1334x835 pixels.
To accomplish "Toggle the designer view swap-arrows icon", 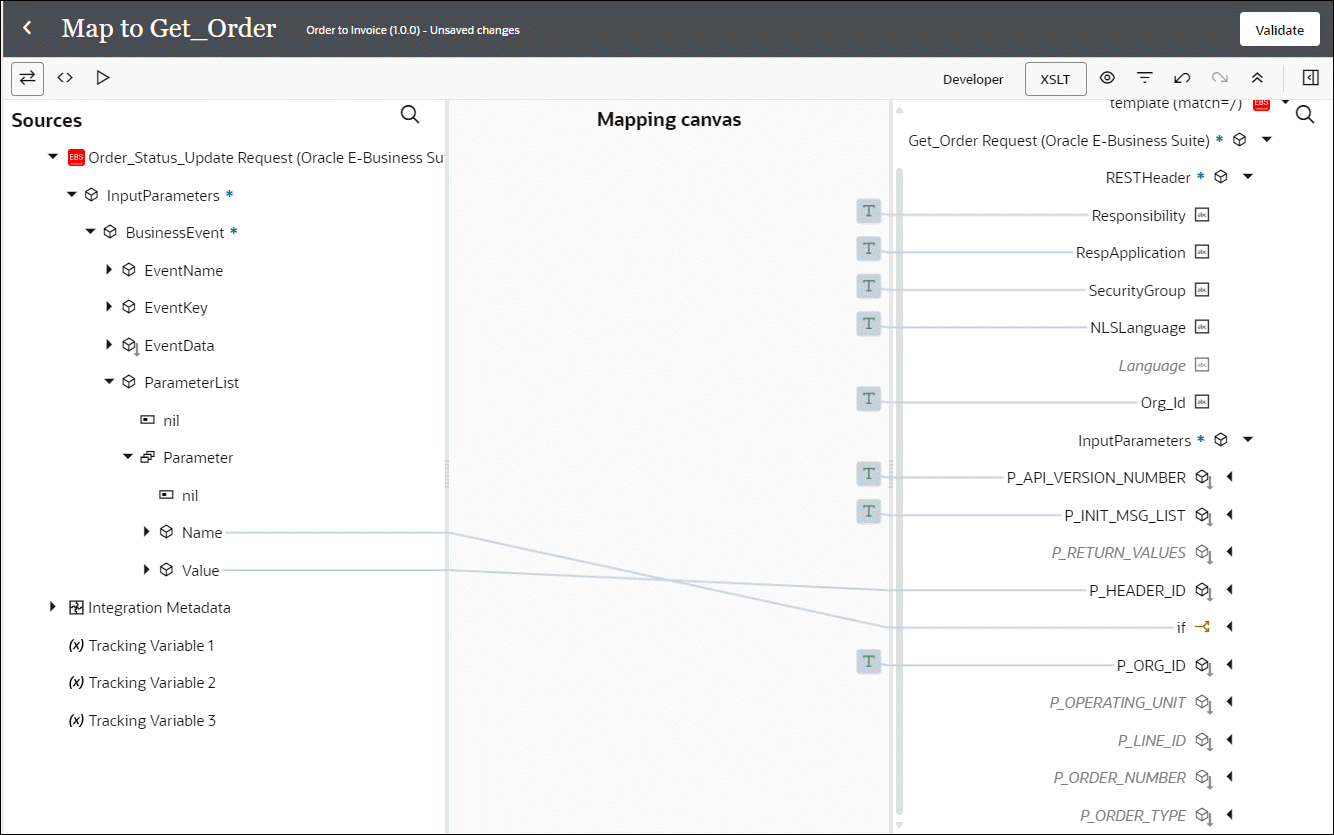I will pos(27,78).
